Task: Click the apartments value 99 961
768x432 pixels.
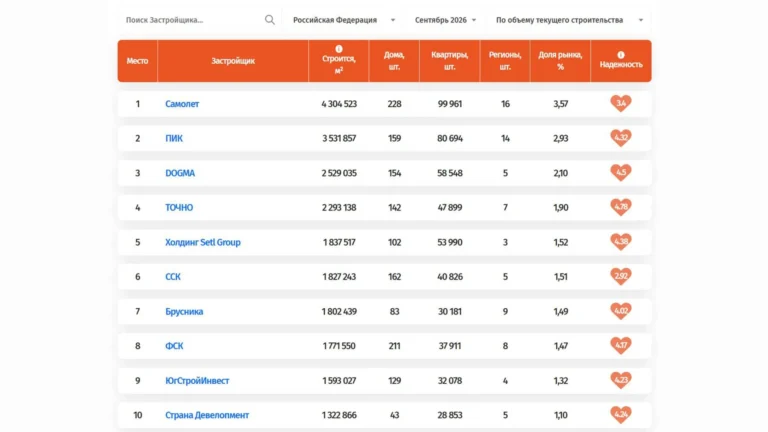Action: [x=450, y=104]
